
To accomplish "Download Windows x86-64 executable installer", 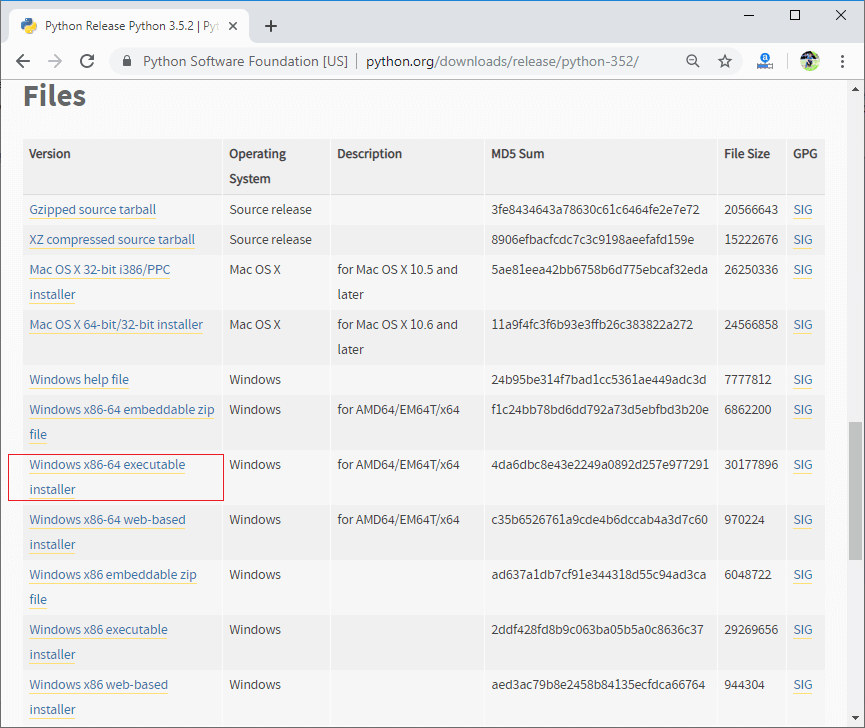I will click(x=107, y=478).
